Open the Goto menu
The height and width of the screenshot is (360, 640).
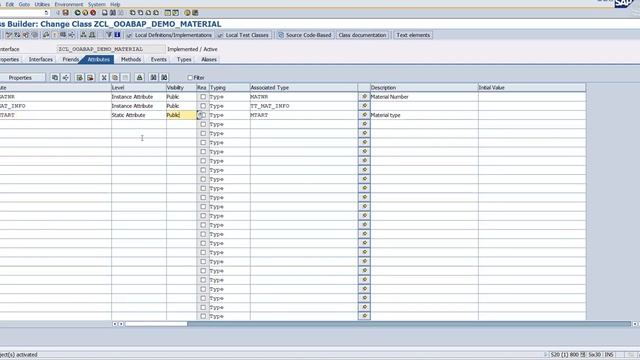pos(24,4)
